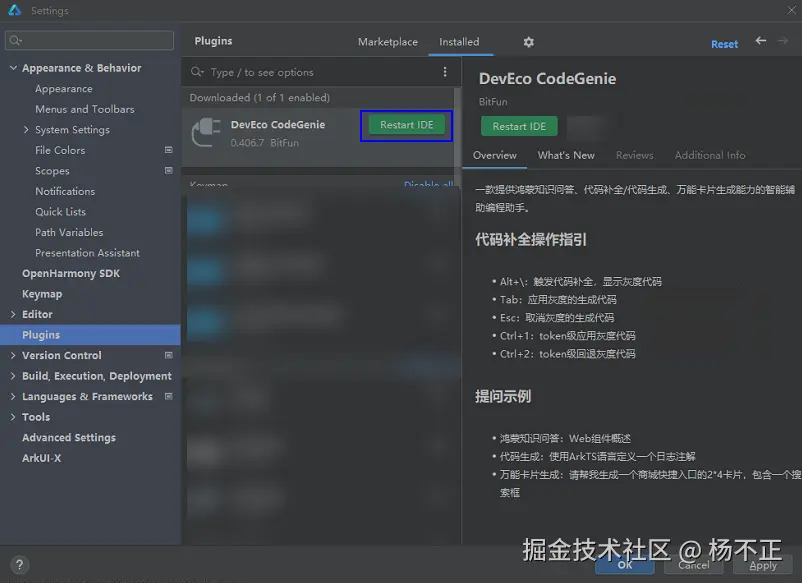Expand the Version Control section
This screenshot has width=802, height=583.
pyautogui.click(x=13, y=355)
